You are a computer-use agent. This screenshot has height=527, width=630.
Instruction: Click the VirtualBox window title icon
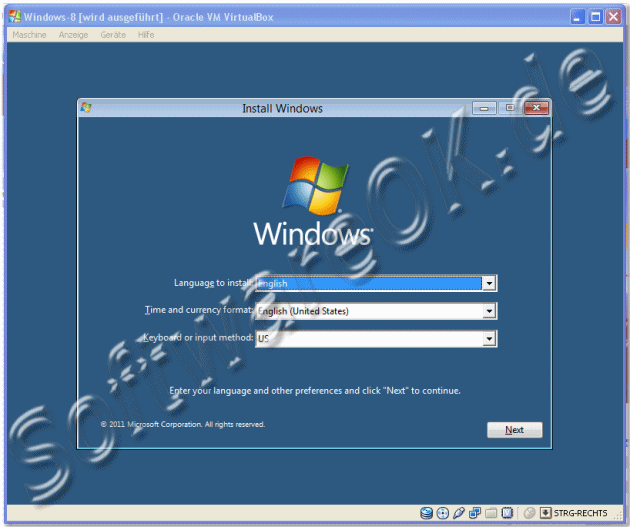15,16
